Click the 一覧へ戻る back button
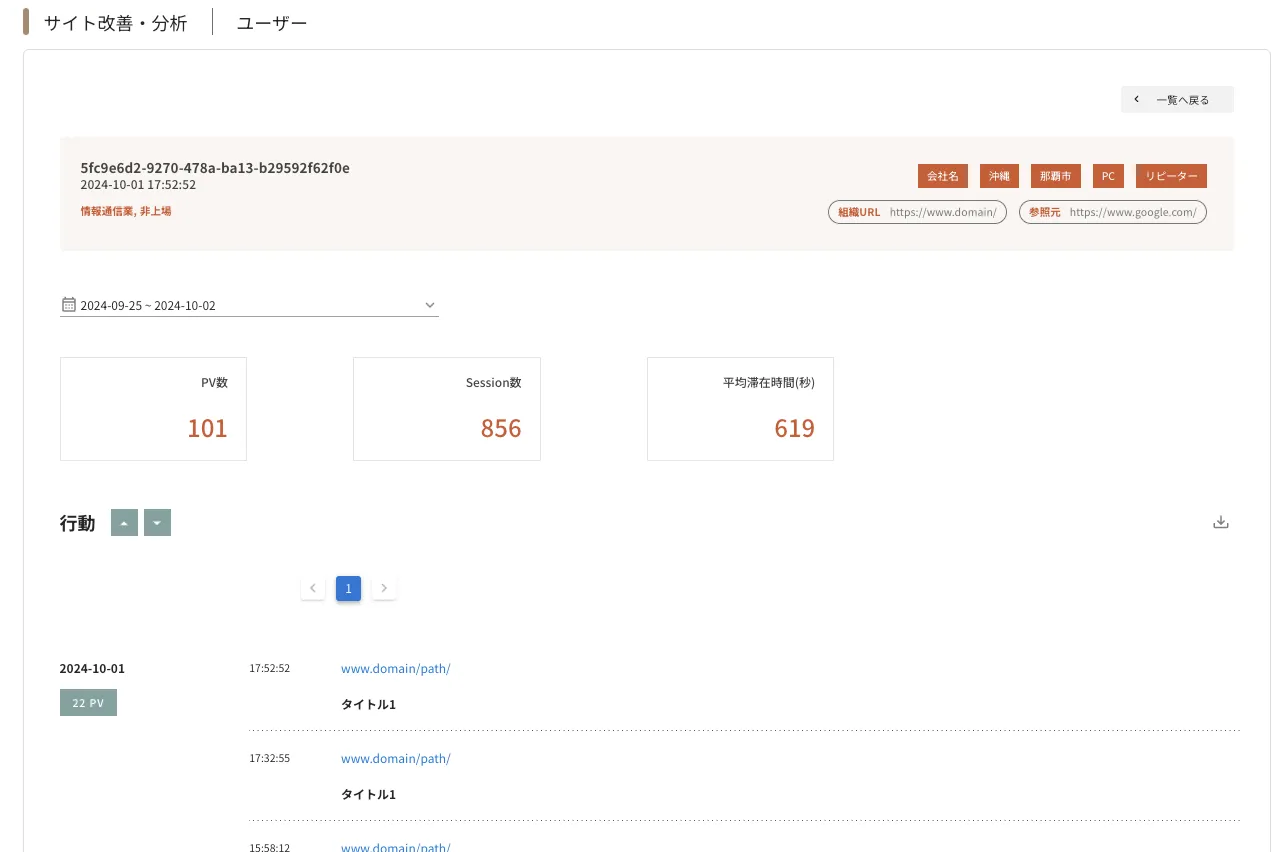The height and width of the screenshot is (852, 1284). point(1176,100)
